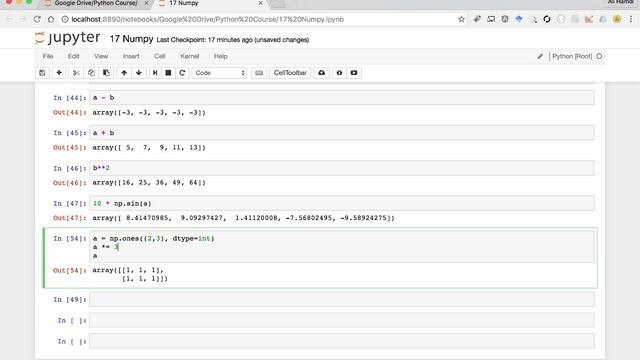The height and width of the screenshot is (360, 640).
Task: Open the Insert menu
Action: 131,56
